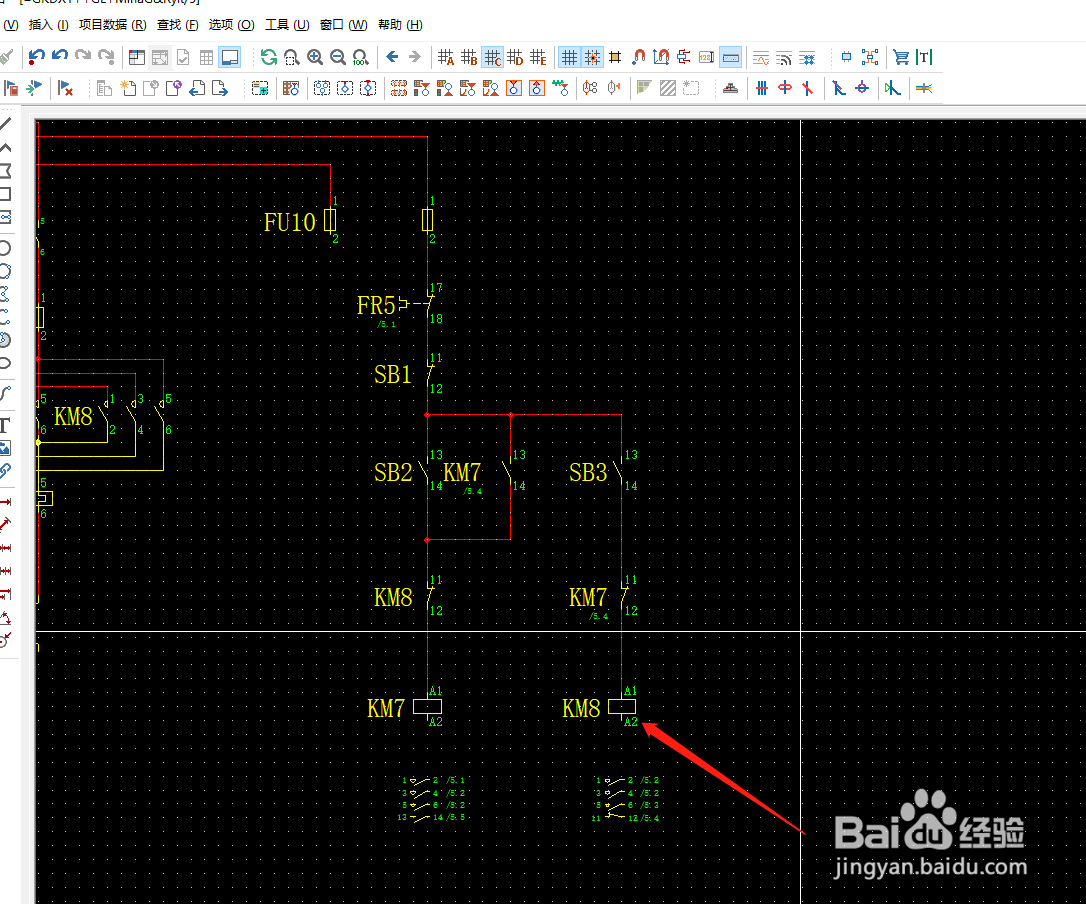Viewport: 1086px width, 904px height.
Task: Toggle object snap magnet icon
Action: point(639,57)
